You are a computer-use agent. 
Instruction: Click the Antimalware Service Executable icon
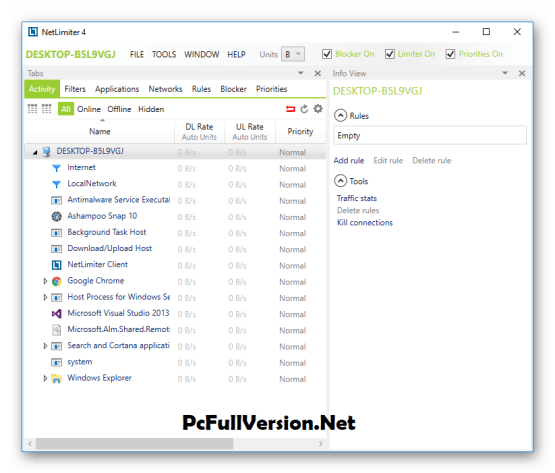(x=56, y=201)
